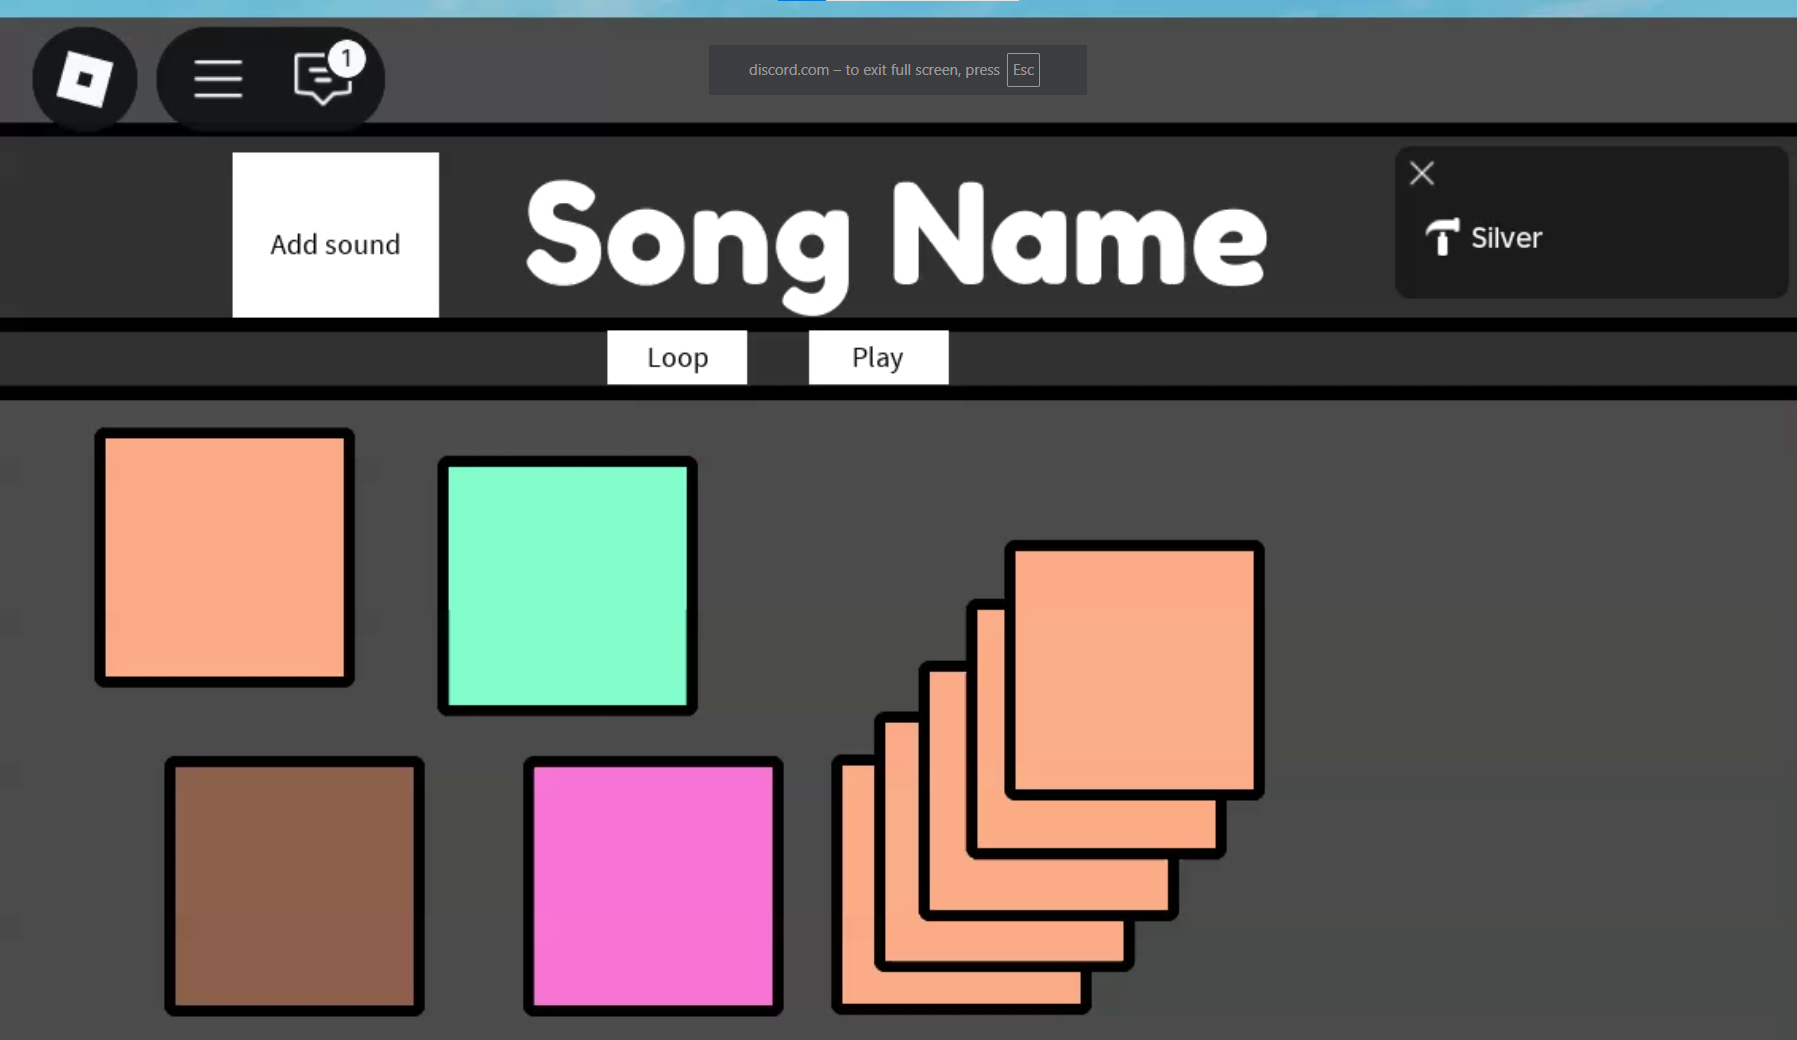Select the Silver hammer build tool icon
1797x1040 pixels.
pos(1441,237)
